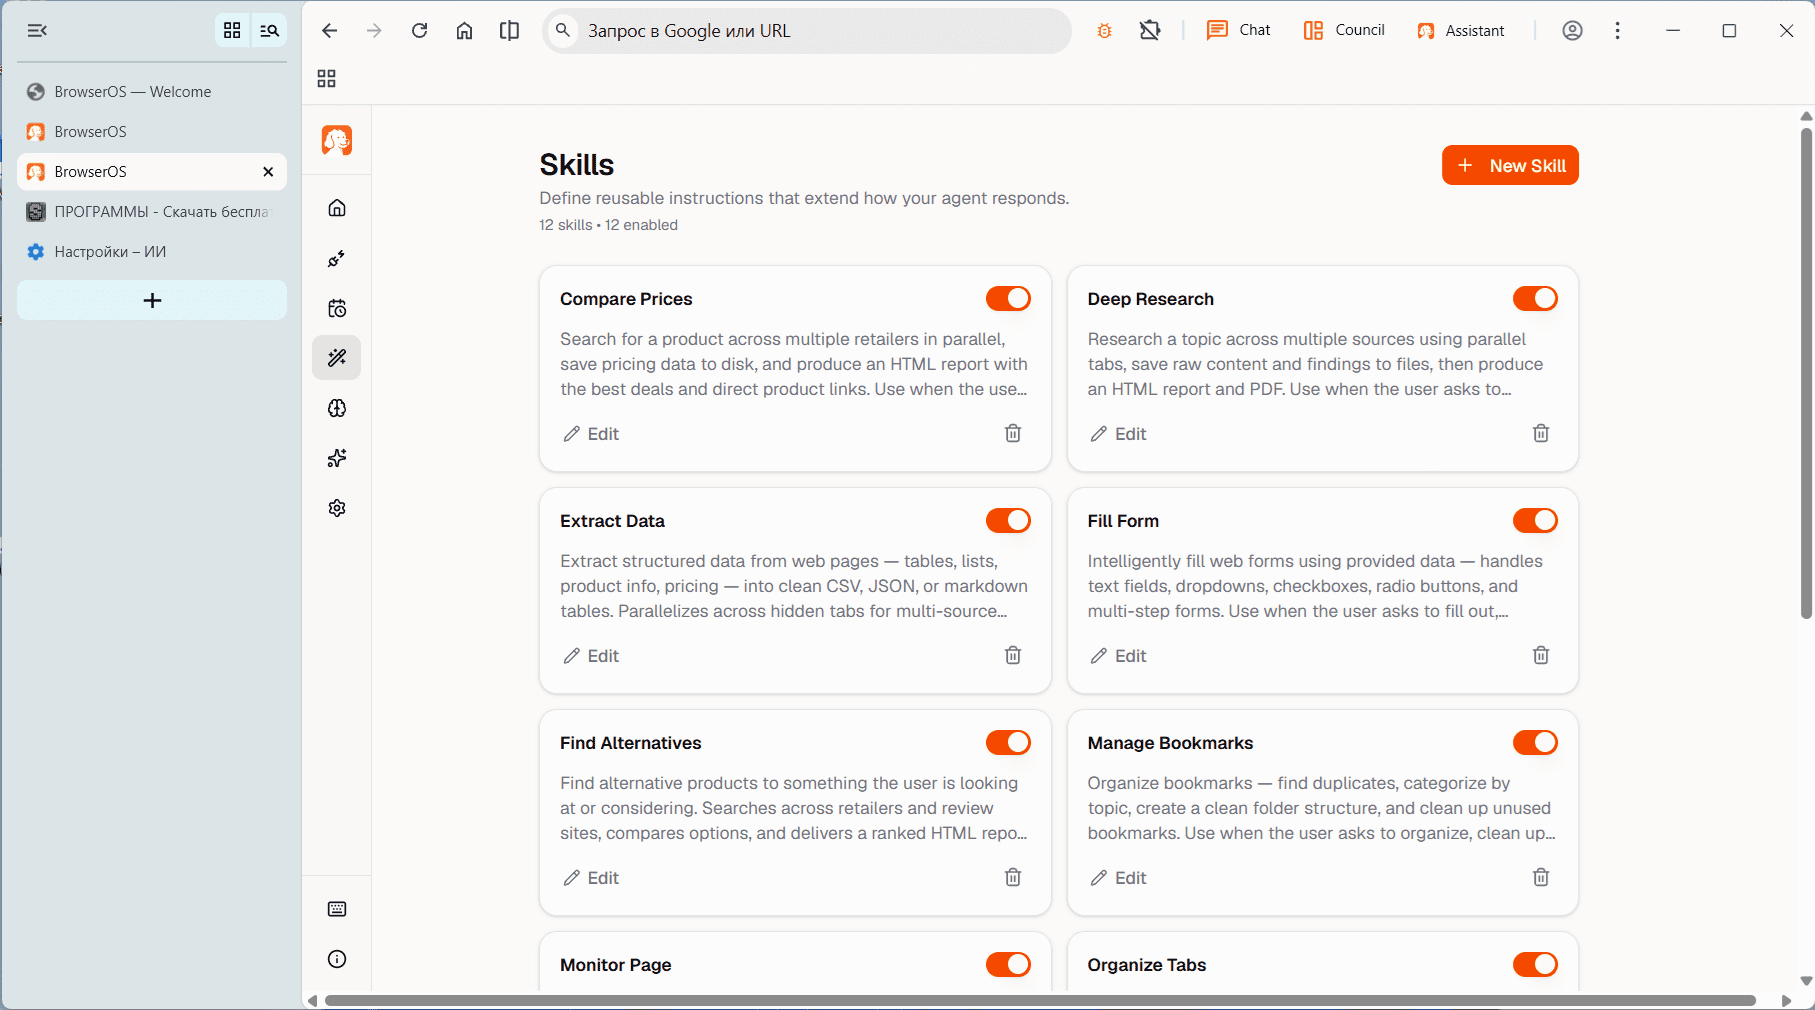Click the home icon in app sidebar
This screenshot has height=1010, width=1815.
(x=337, y=208)
